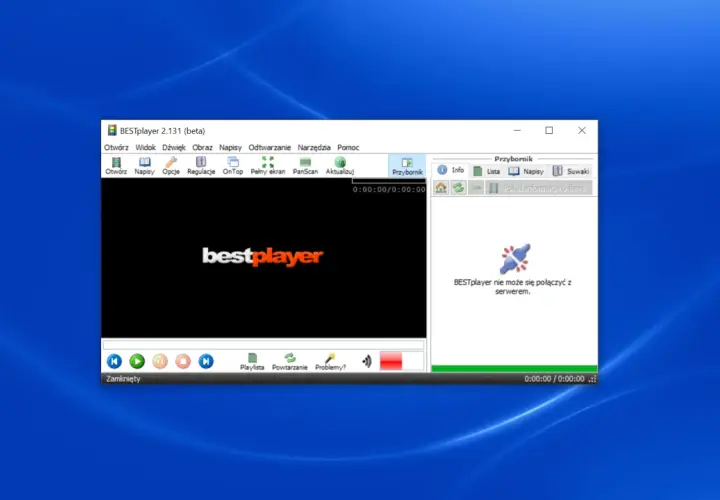Click the playback seek bar
The width and height of the screenshot is (720, 500).
[x=264, y=345]
